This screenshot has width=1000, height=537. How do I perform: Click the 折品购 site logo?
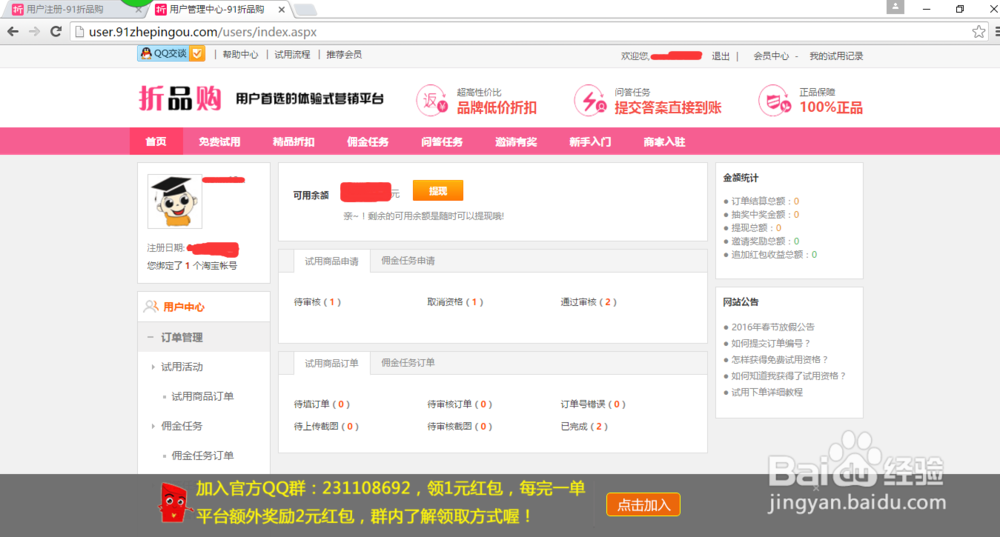coord(180,99)
